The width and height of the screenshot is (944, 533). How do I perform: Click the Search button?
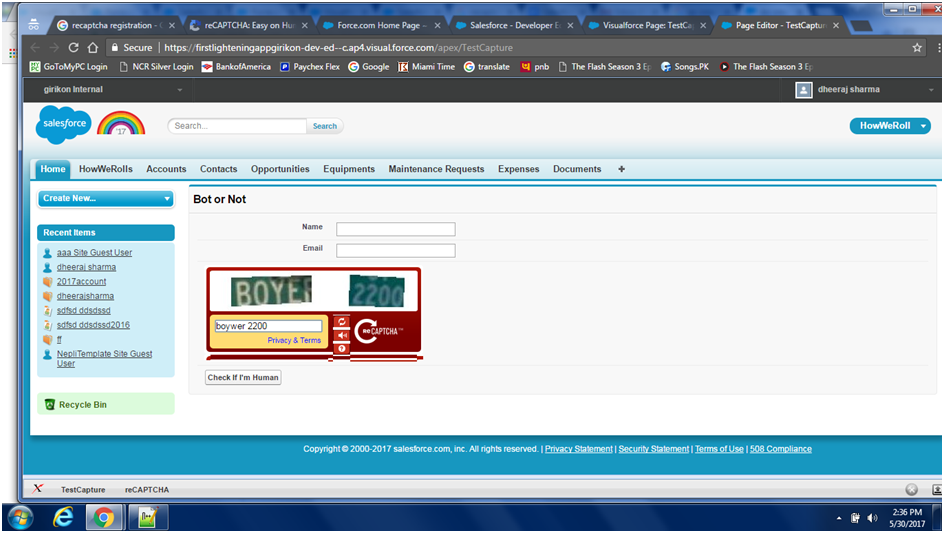point(324,126)
